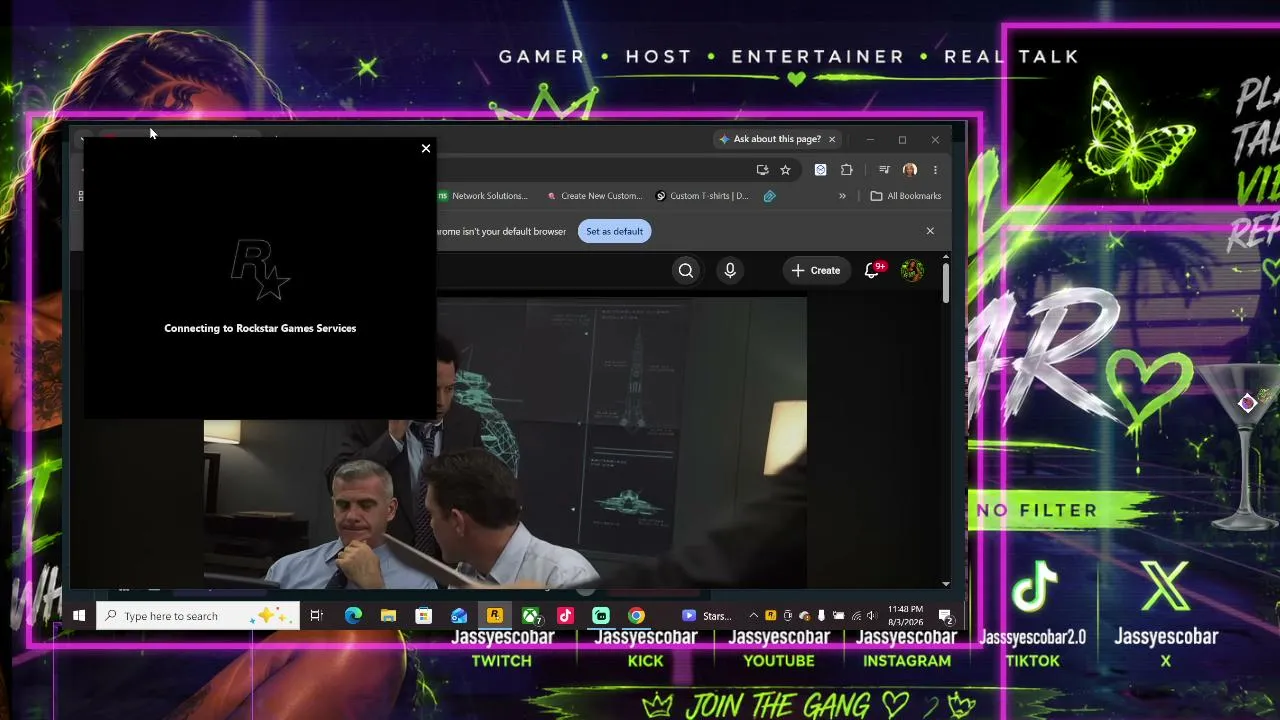Screen dimensions: 1280x720
Task: Open the Create New Custom bookmark
Action: click(x=594, y=196)
